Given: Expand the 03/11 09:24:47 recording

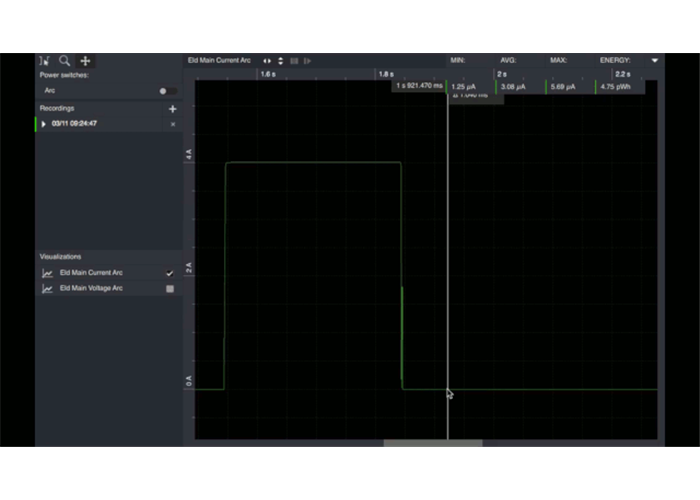Looking at the screenshot, I should click(x=43, y=124).
